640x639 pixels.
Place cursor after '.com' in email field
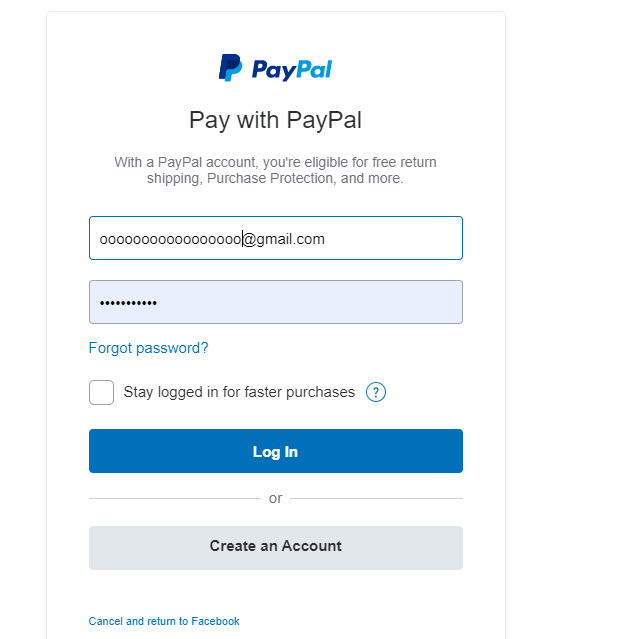coord(325,239)
